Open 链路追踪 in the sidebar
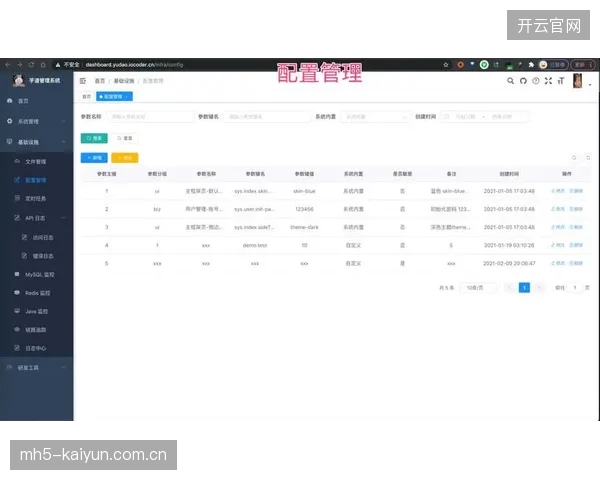 tap(36, 330)
